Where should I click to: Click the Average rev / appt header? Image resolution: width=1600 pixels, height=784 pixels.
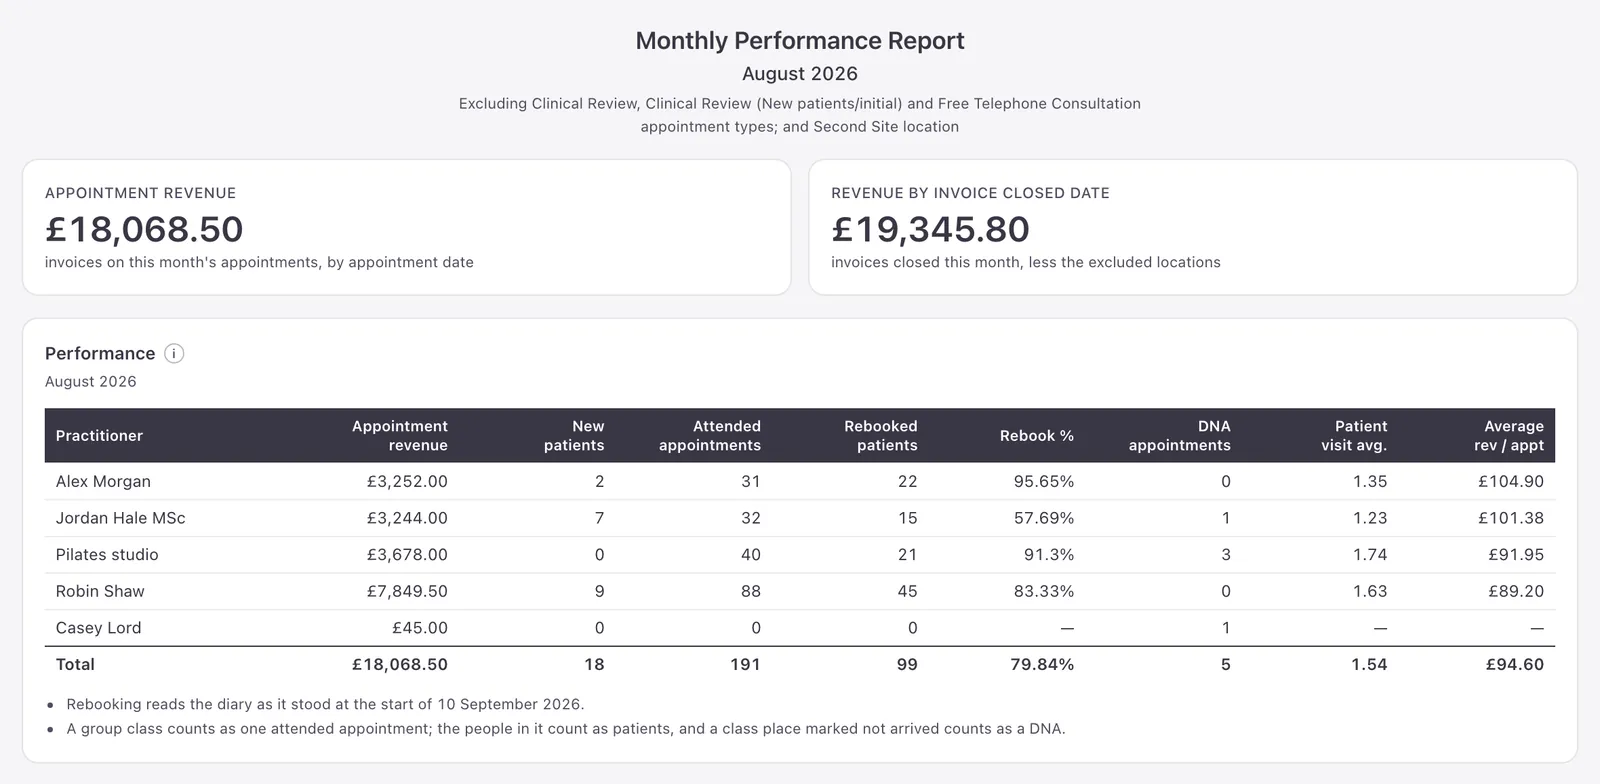(x=1509, y=436)
